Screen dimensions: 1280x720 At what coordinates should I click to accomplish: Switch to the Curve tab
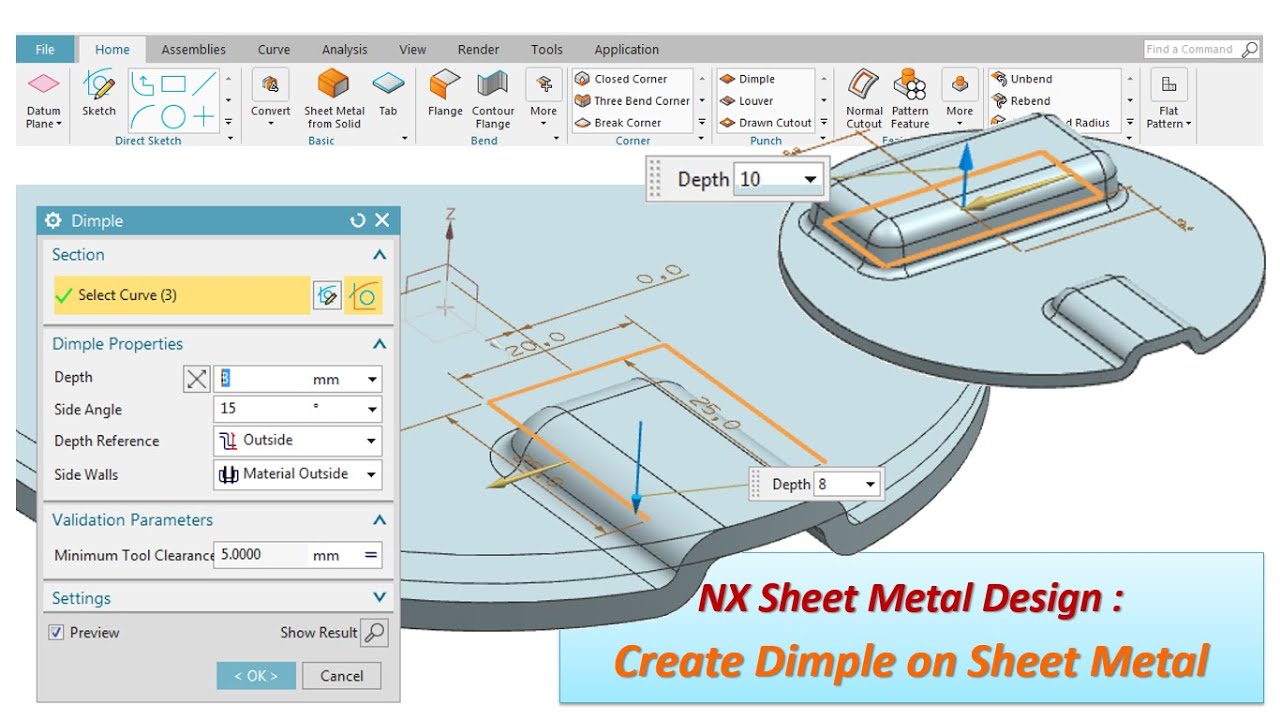click(274, 49)
